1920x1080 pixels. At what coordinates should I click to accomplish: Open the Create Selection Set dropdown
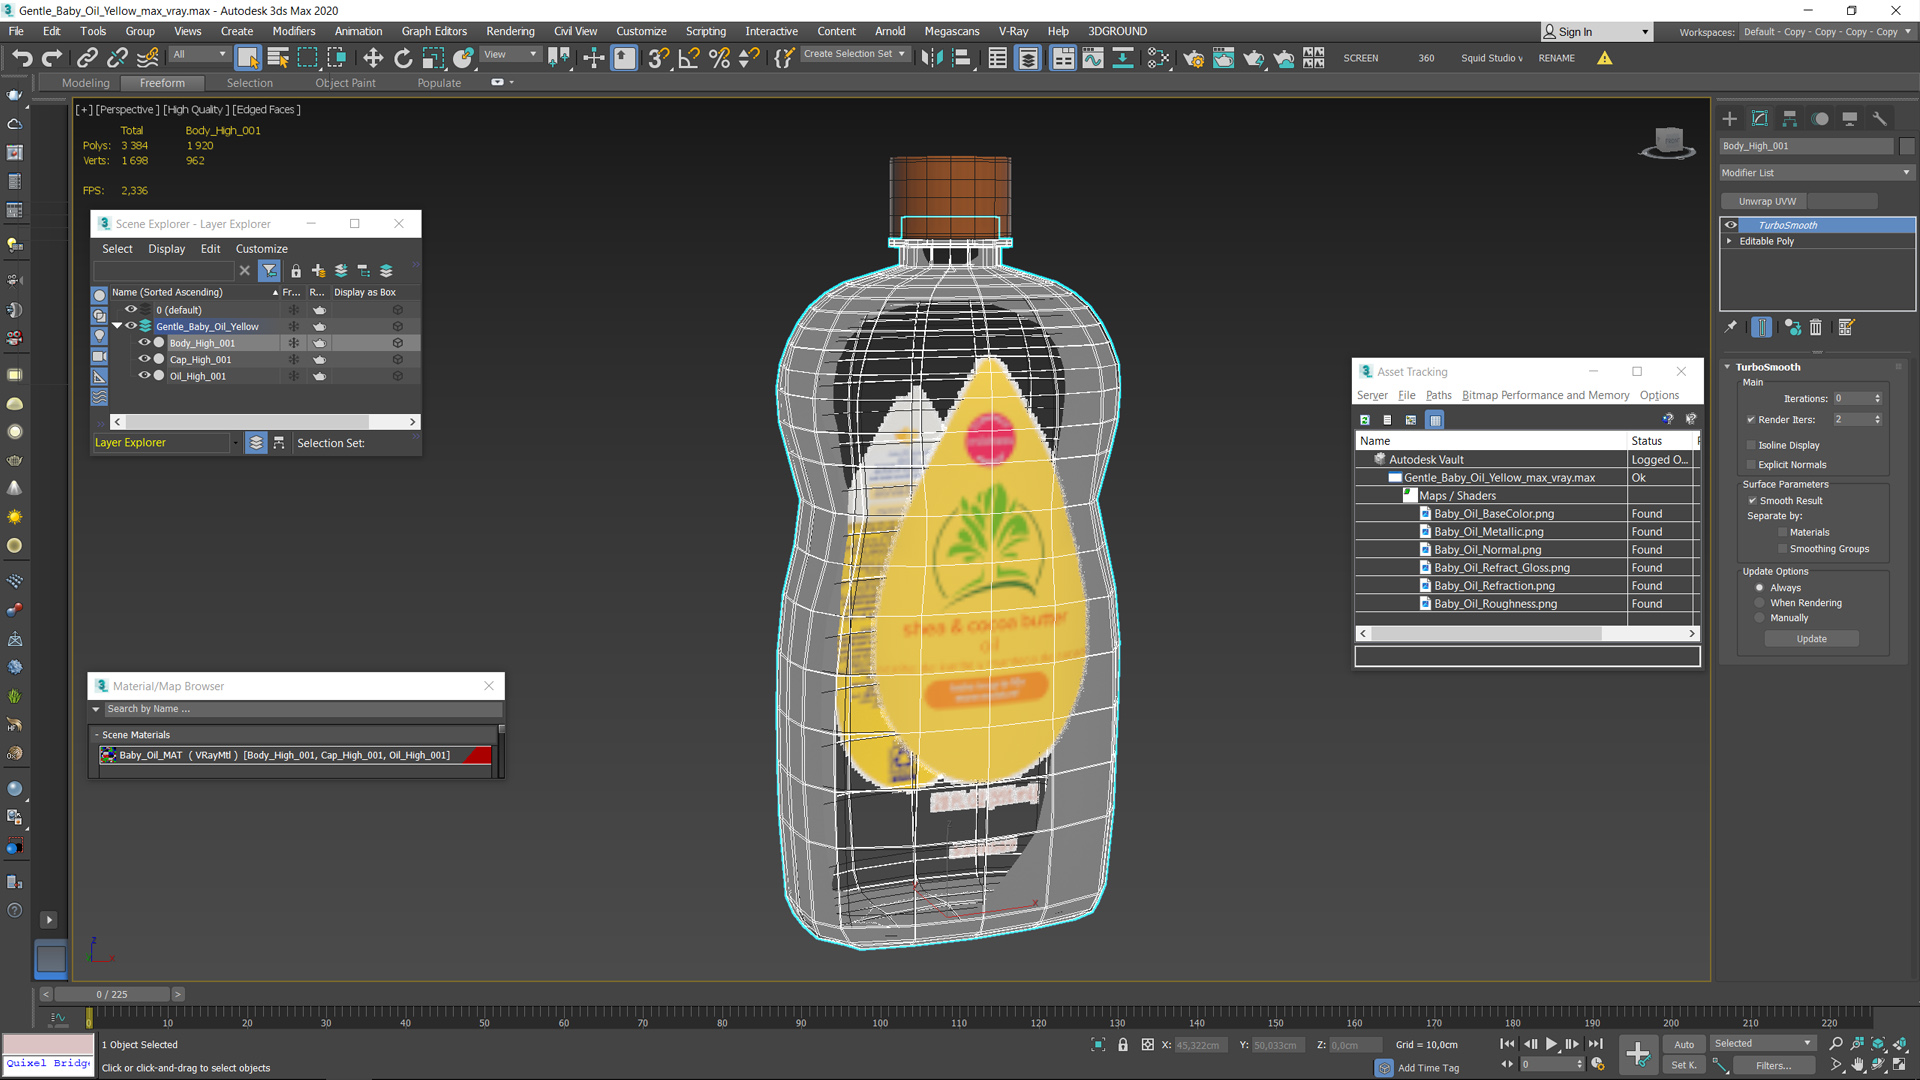856,54
